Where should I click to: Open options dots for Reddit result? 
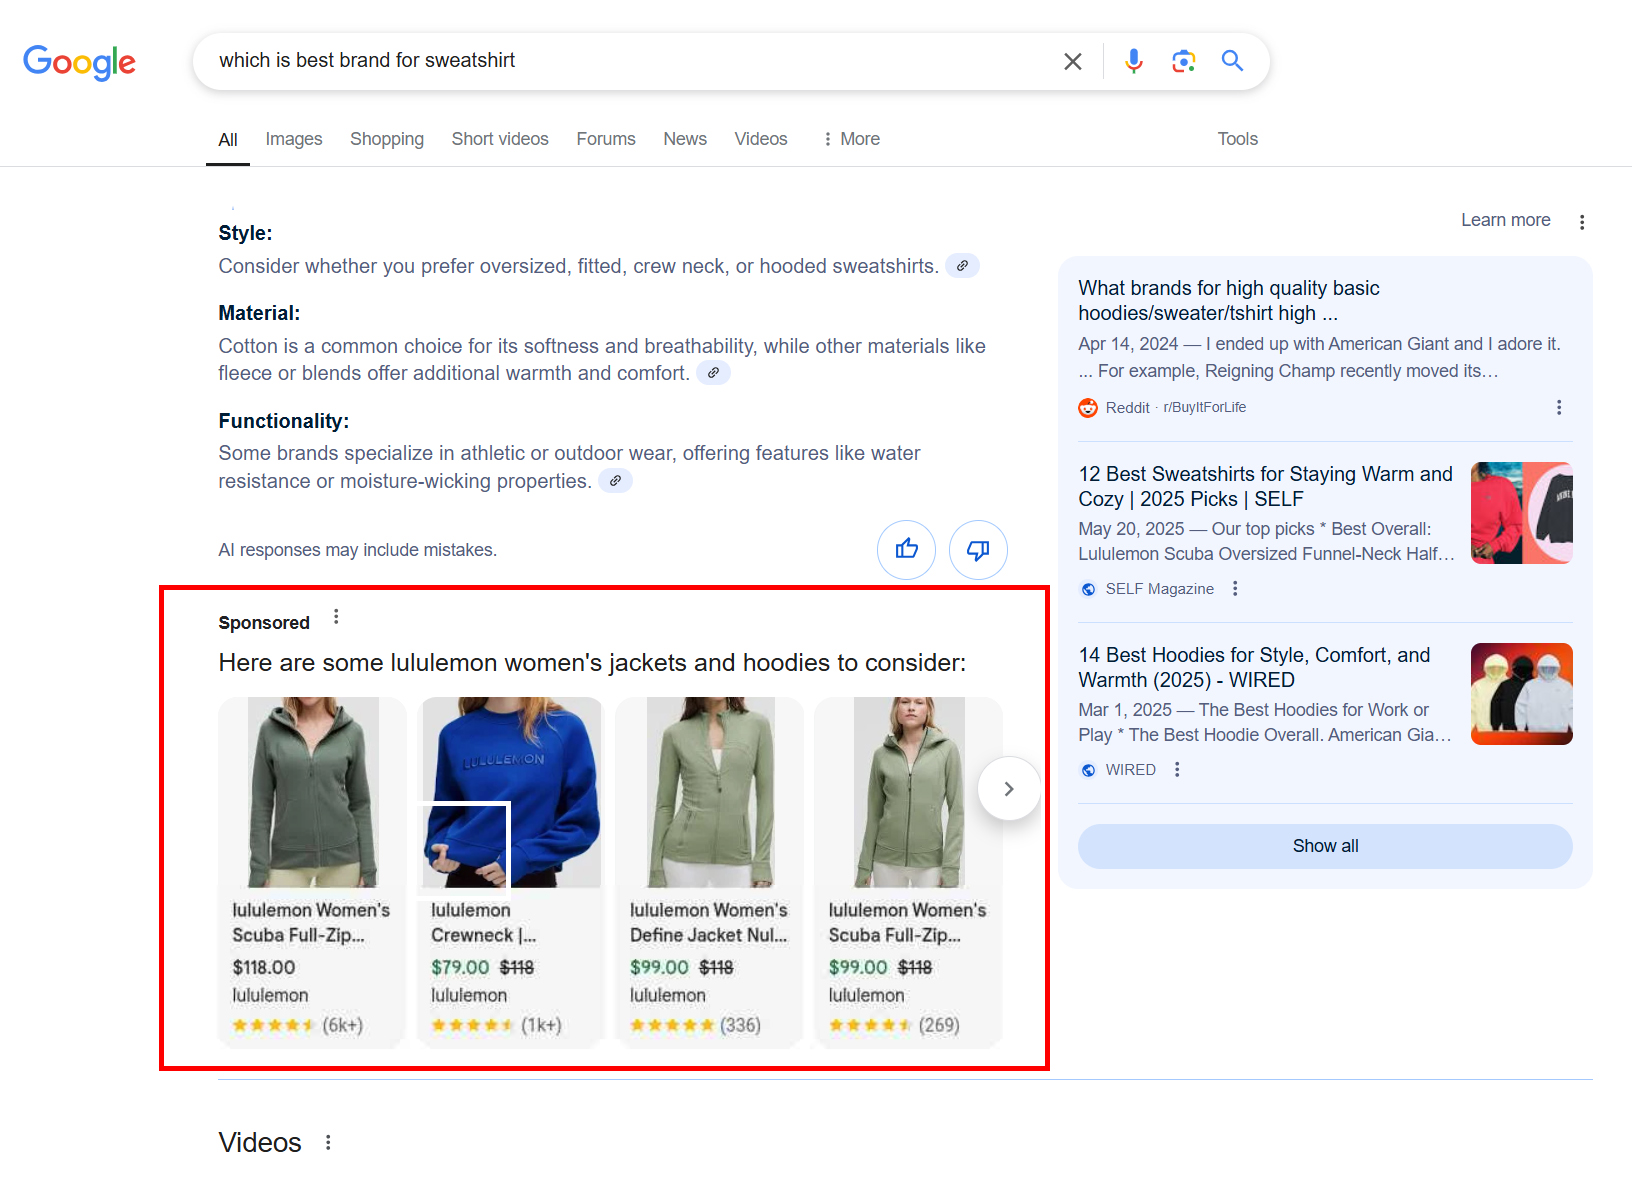(x=1558, y=407)
